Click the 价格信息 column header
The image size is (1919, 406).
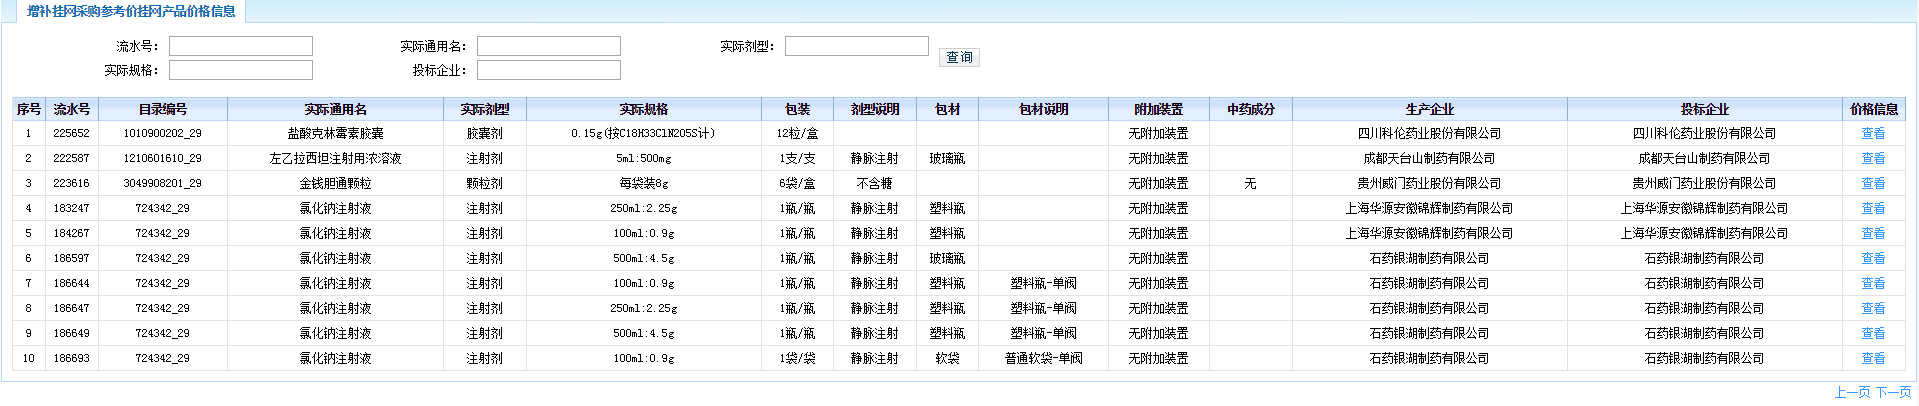click(1873, 109)
